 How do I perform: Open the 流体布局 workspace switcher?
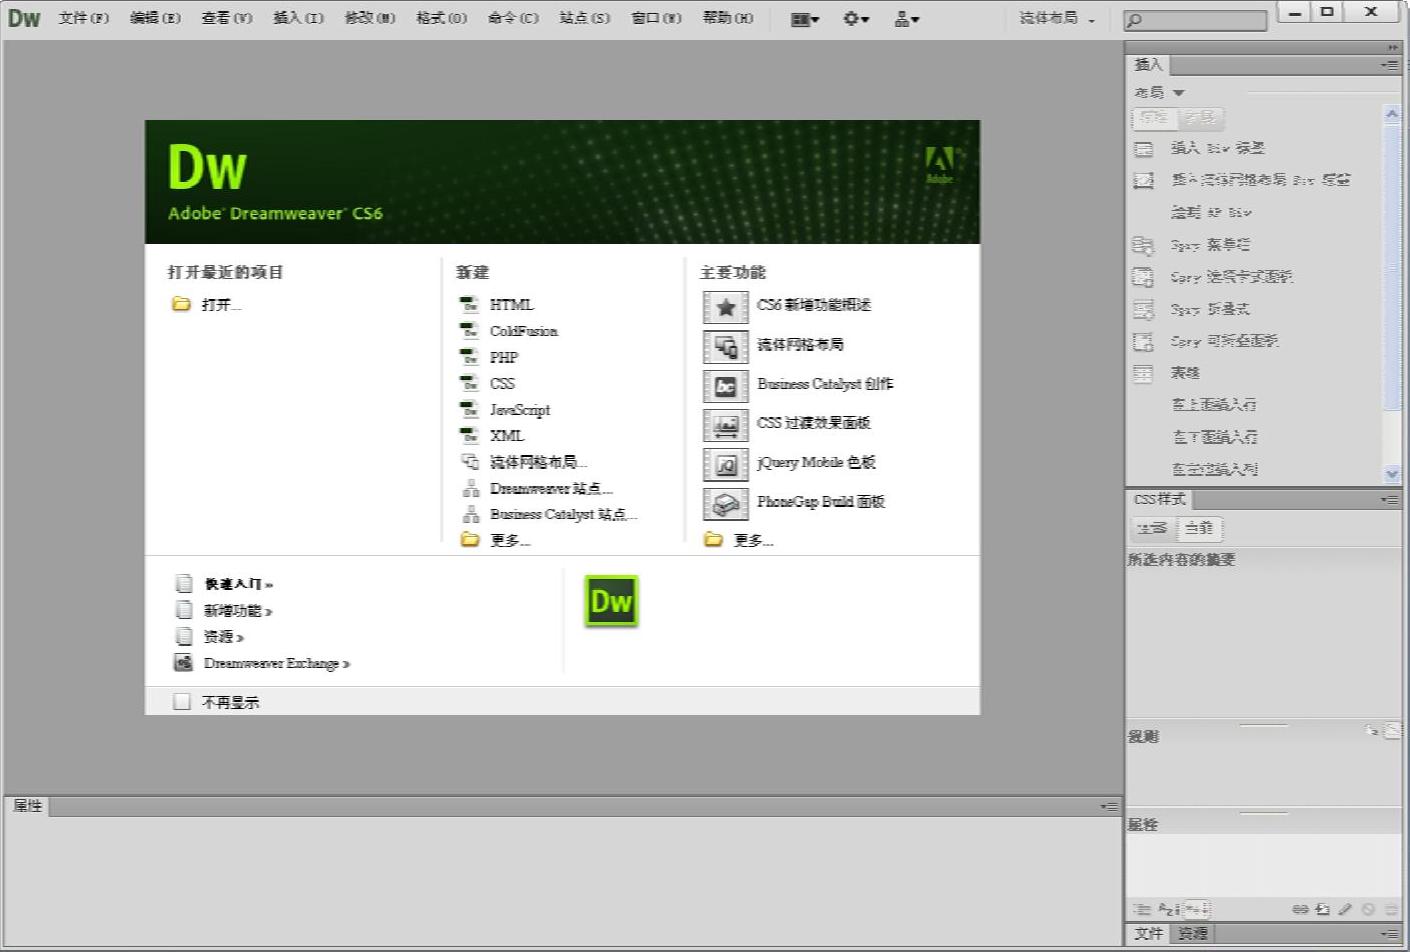[x=1056, y=18]
